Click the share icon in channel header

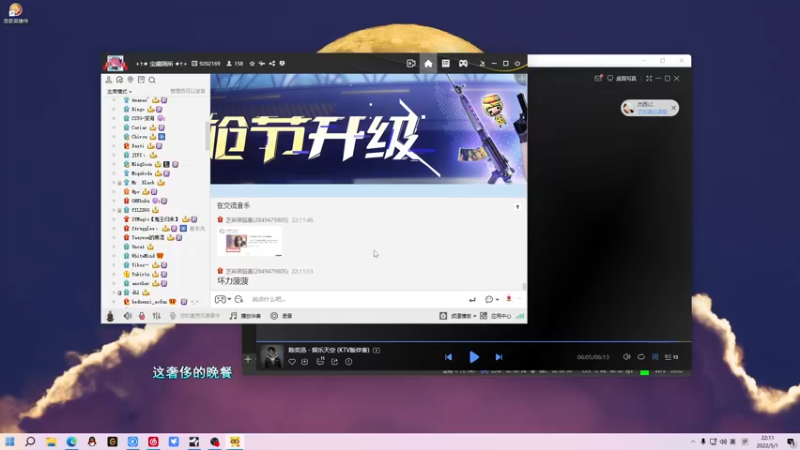pos(272,64)
